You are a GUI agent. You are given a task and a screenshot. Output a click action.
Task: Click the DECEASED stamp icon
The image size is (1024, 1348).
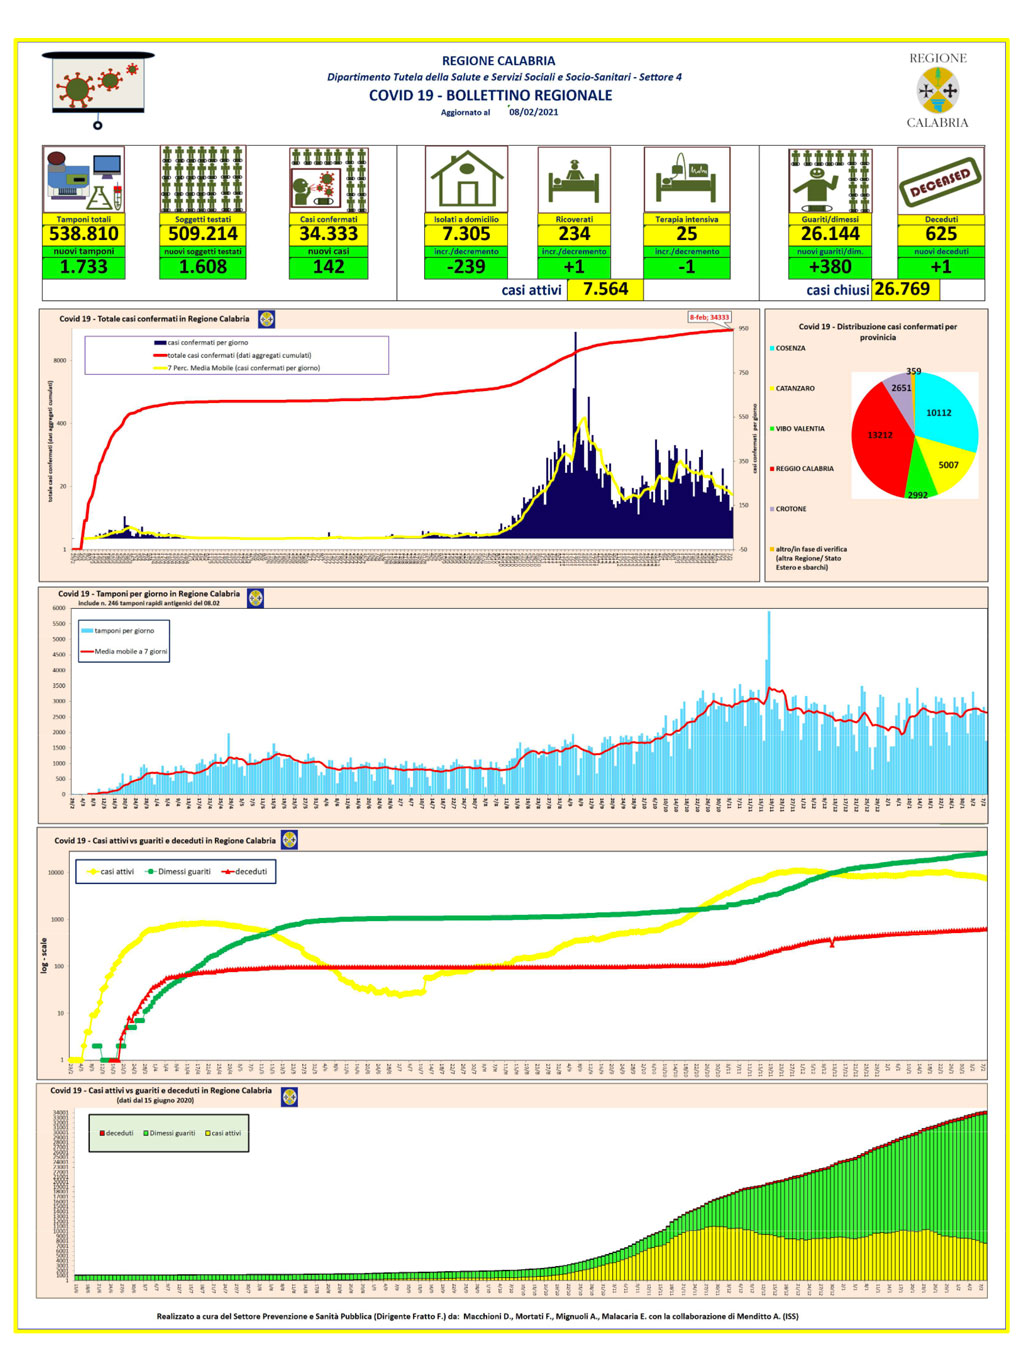(941, 180)
